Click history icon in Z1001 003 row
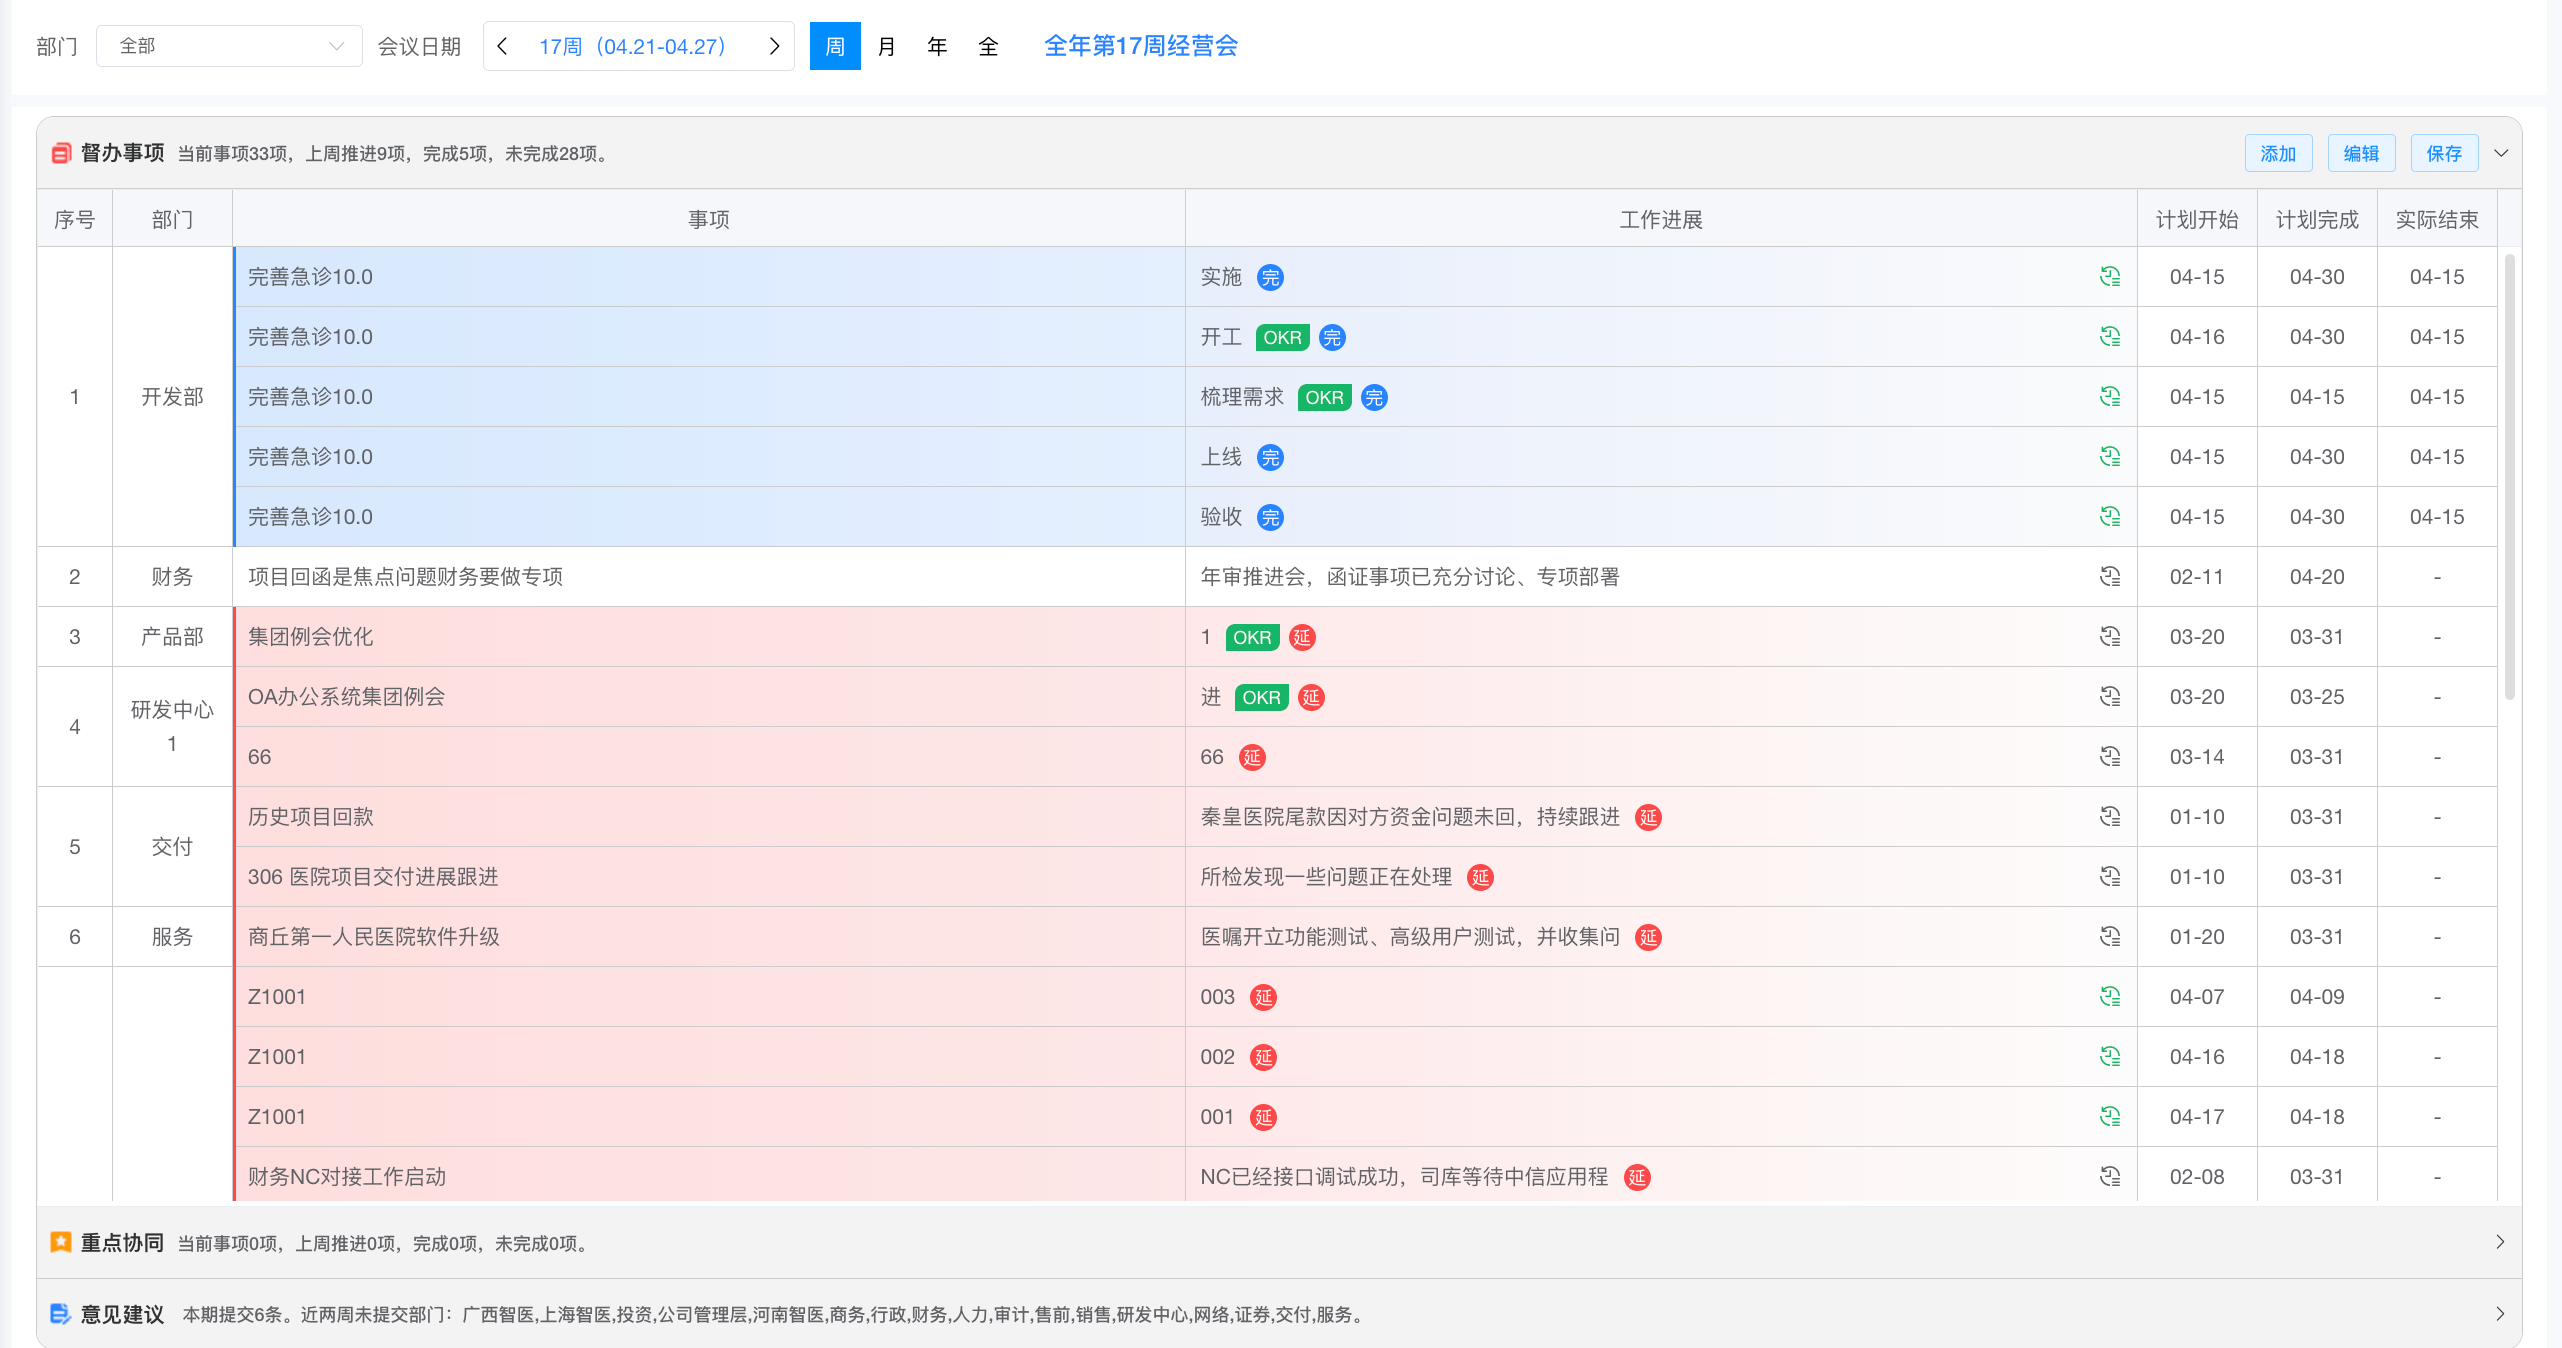This screenshot has height=1348, width=2562. coord(2110,997)
